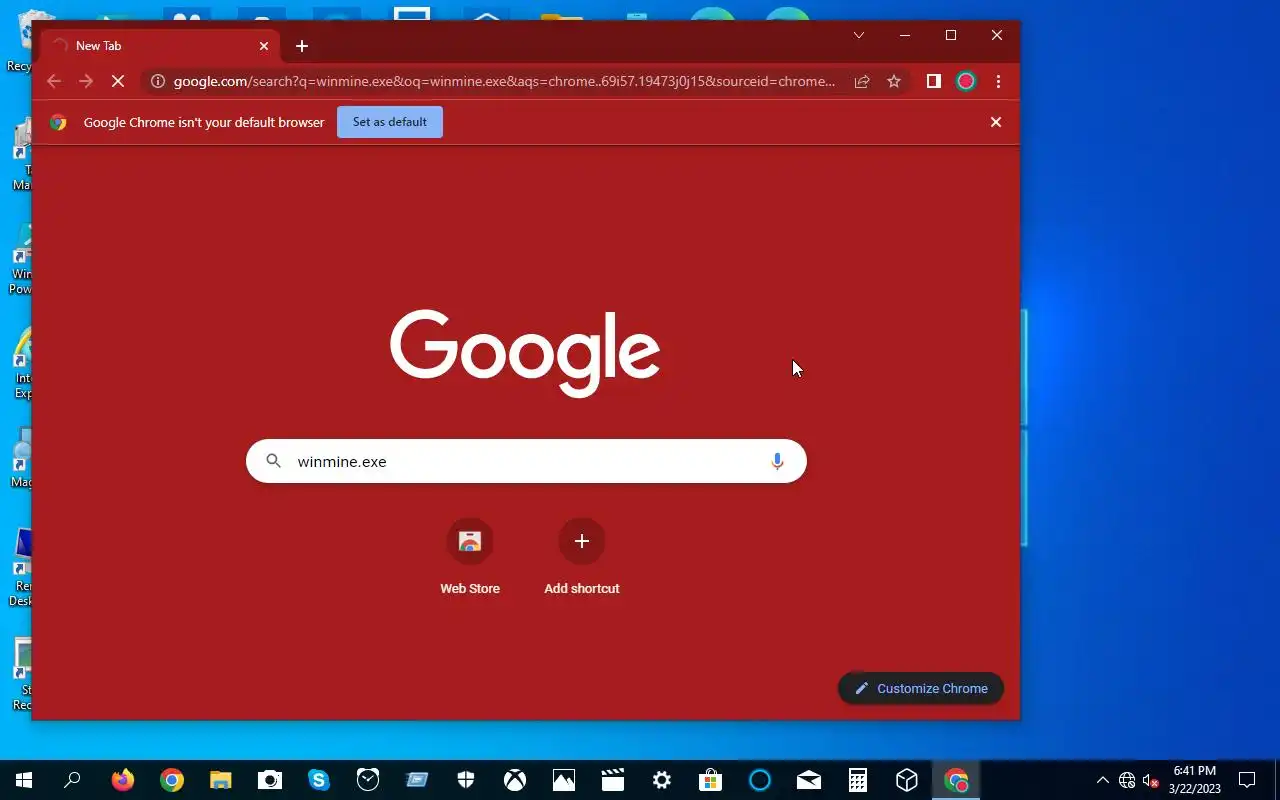The height and width of the screenshot is (800, 1280).
Task: Share this page via share icon
Action: pyautogui.click(x=862, y=82)
